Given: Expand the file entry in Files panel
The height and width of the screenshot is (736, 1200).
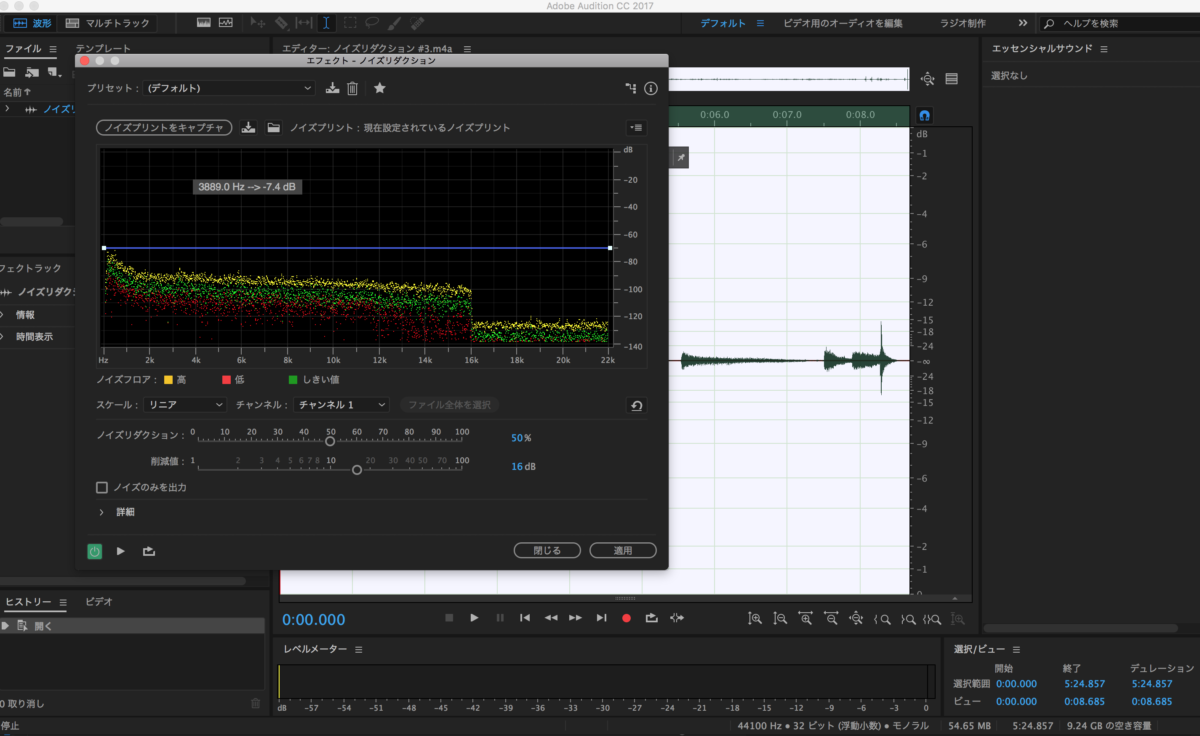Looking at the screenshot, I should tap(7, 108).
